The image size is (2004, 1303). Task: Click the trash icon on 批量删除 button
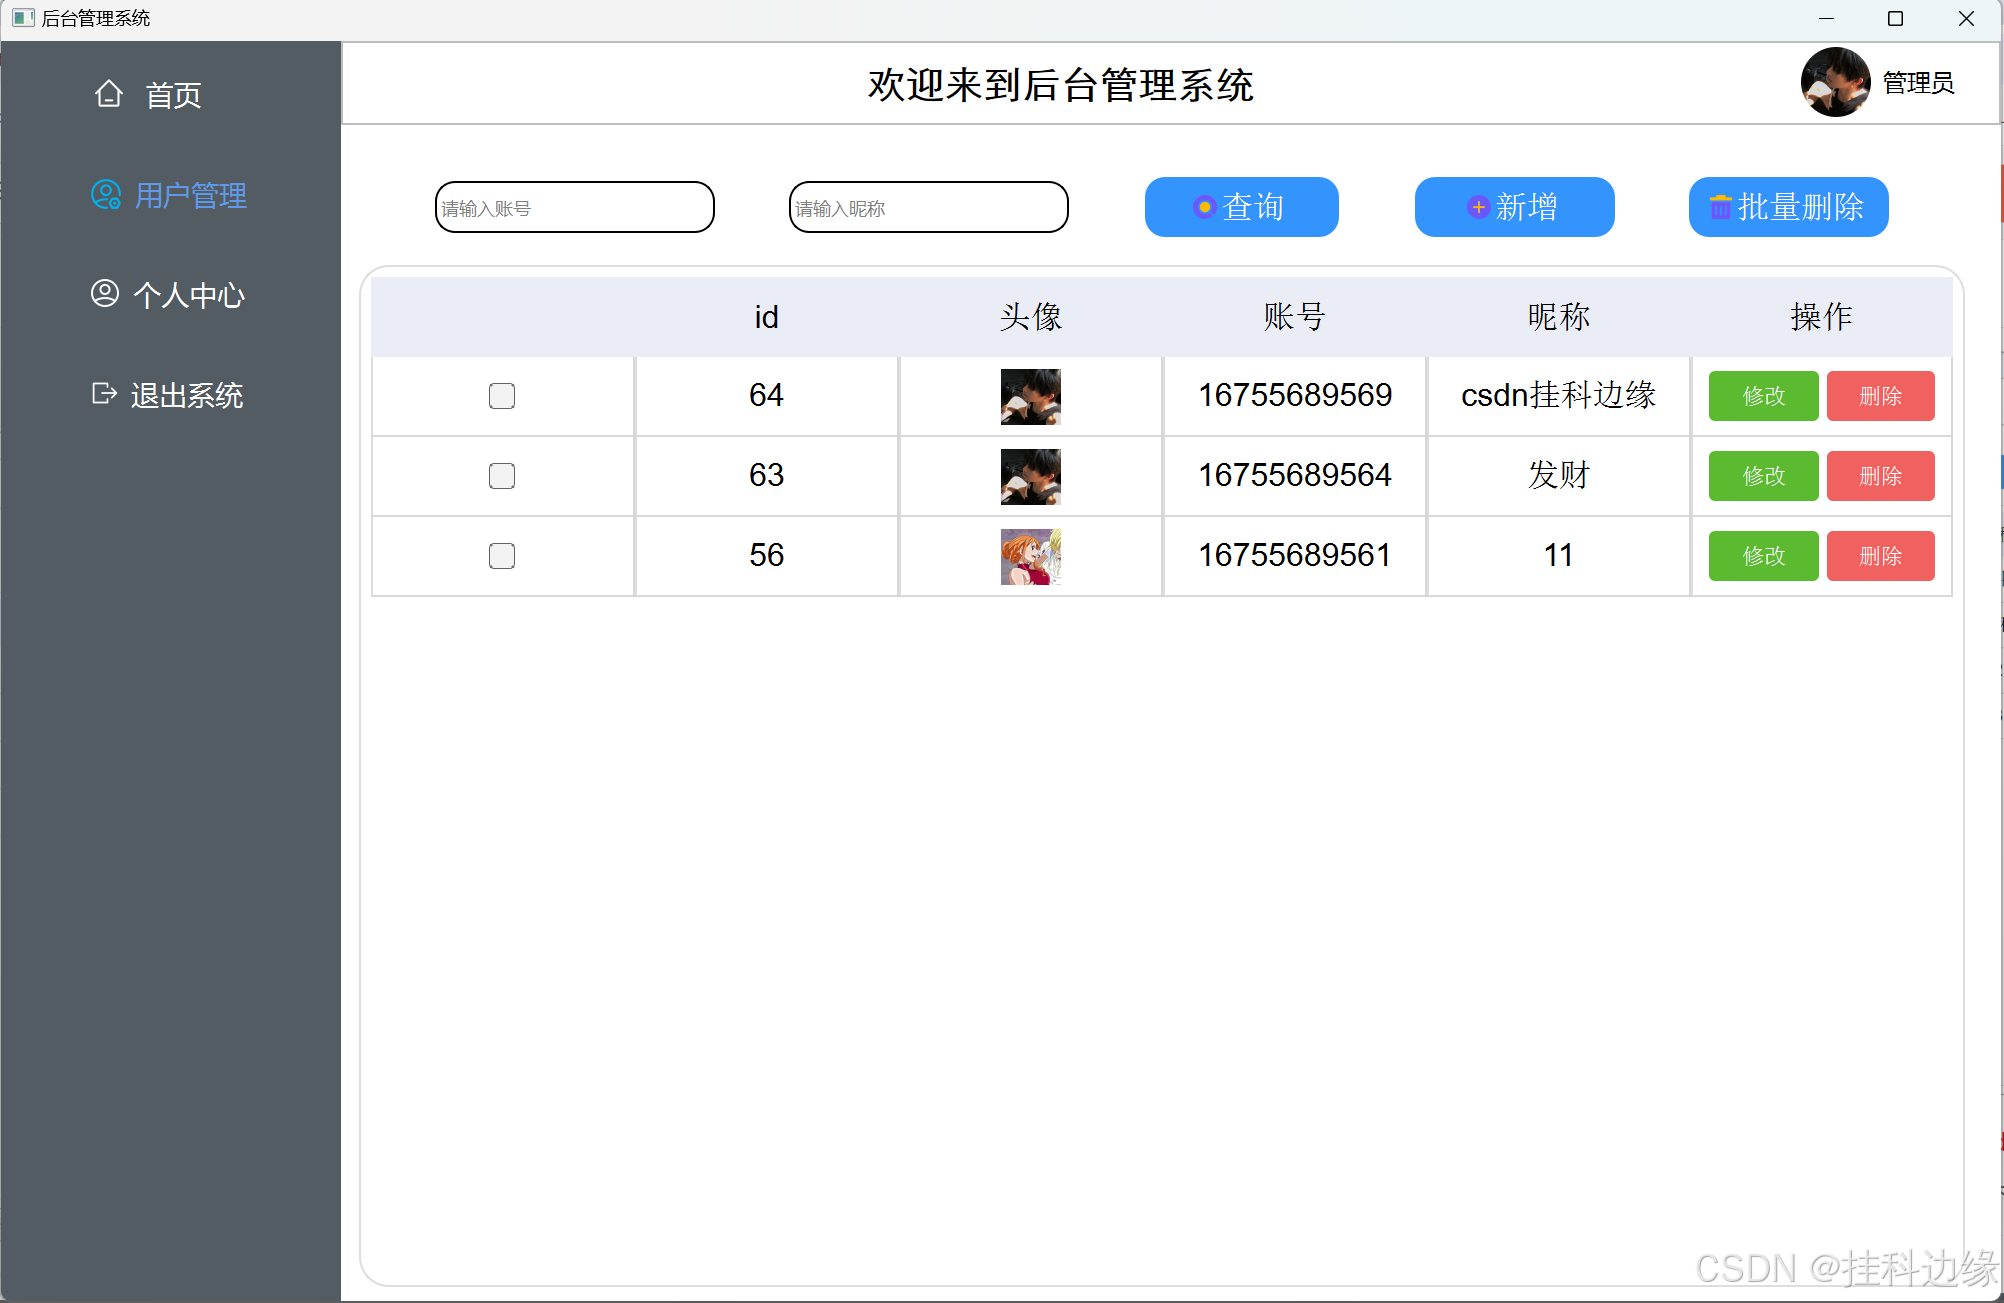point(1720,207)
